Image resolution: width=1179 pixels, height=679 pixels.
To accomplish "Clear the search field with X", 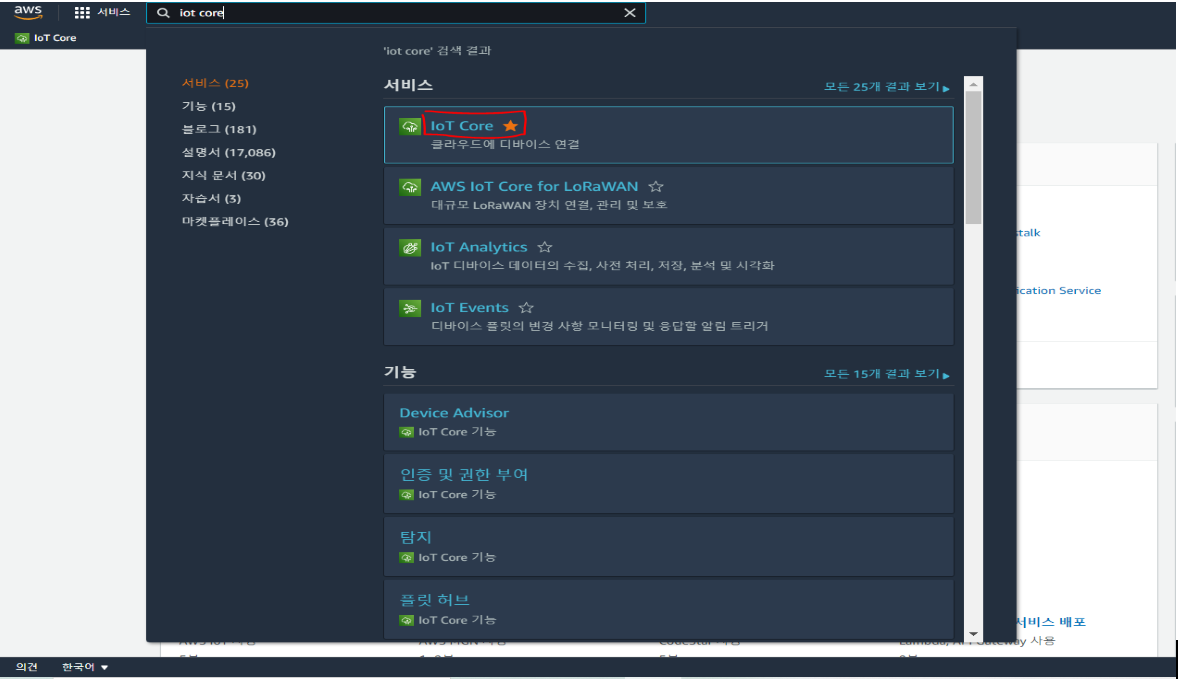I will click(630, 13).
